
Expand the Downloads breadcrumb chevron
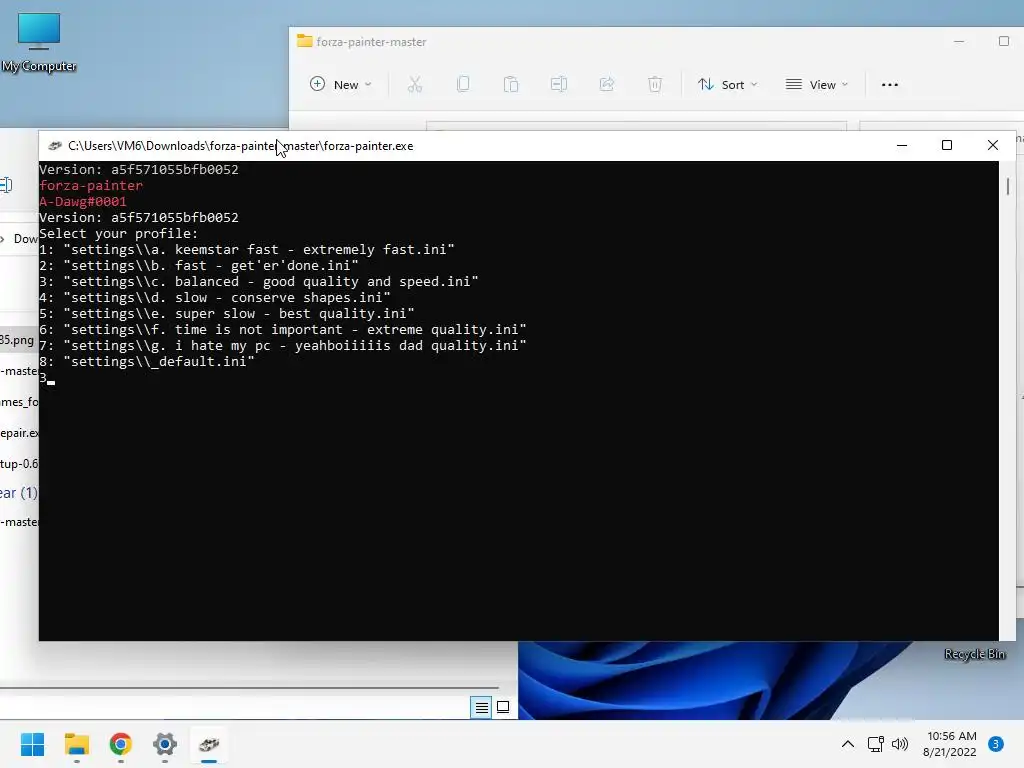3,239
